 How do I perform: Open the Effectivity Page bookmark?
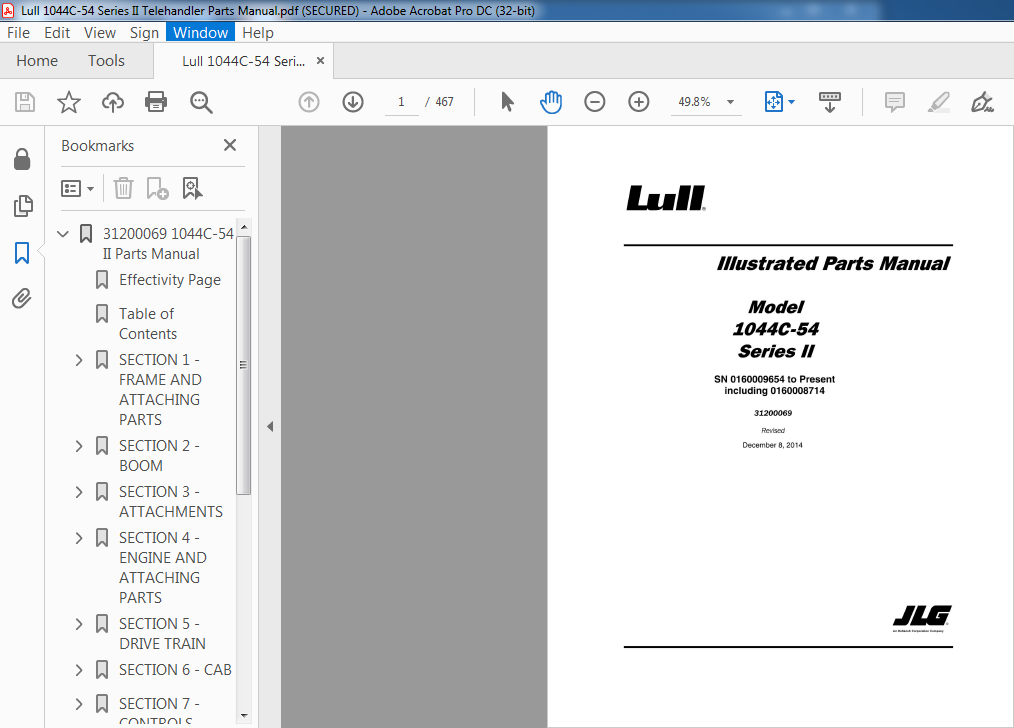[x=169, y=280]
